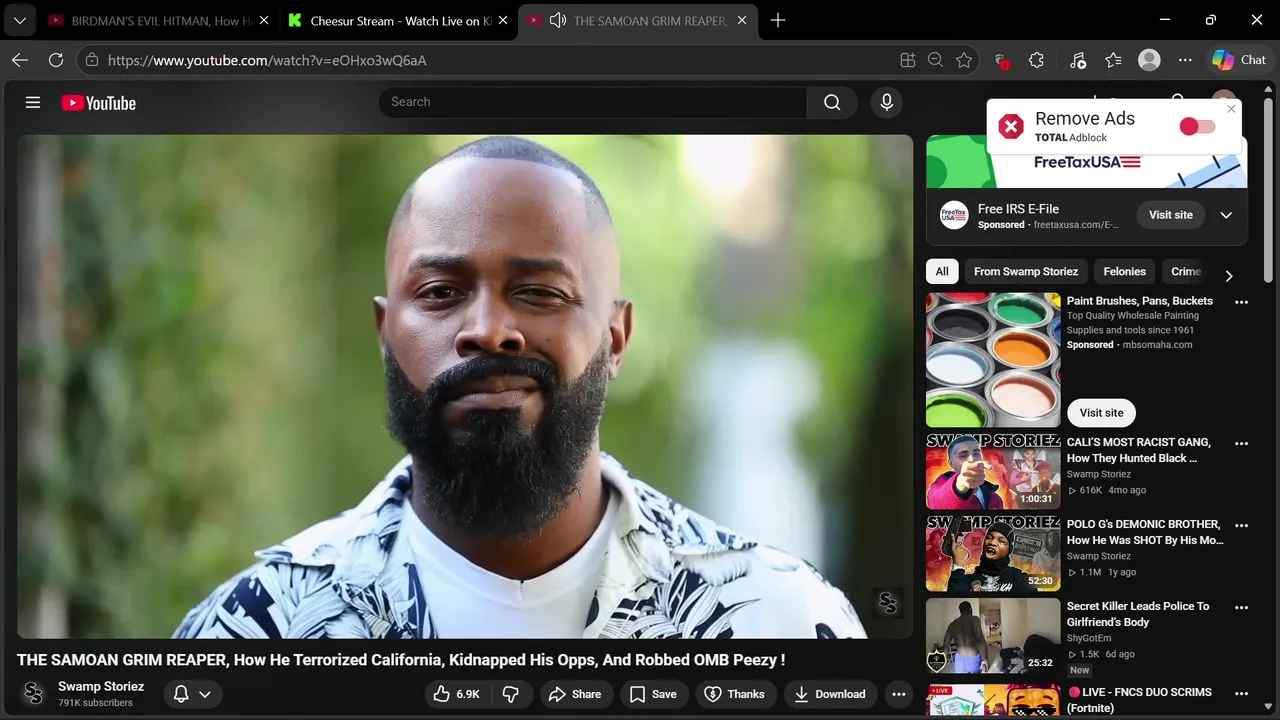
Task: Open browser Settings and more ellipsis
Action: (x=1185, y=60)
